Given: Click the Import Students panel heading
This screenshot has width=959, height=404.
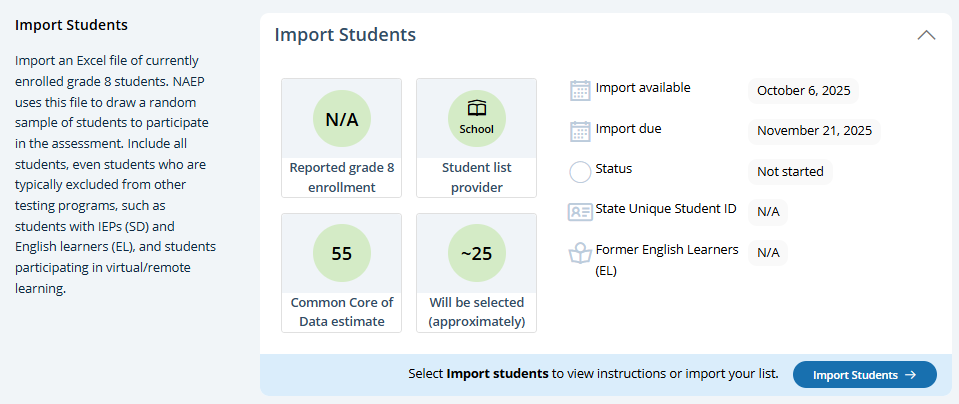Looking at the screenshot, I should click(x=345, y=35).
